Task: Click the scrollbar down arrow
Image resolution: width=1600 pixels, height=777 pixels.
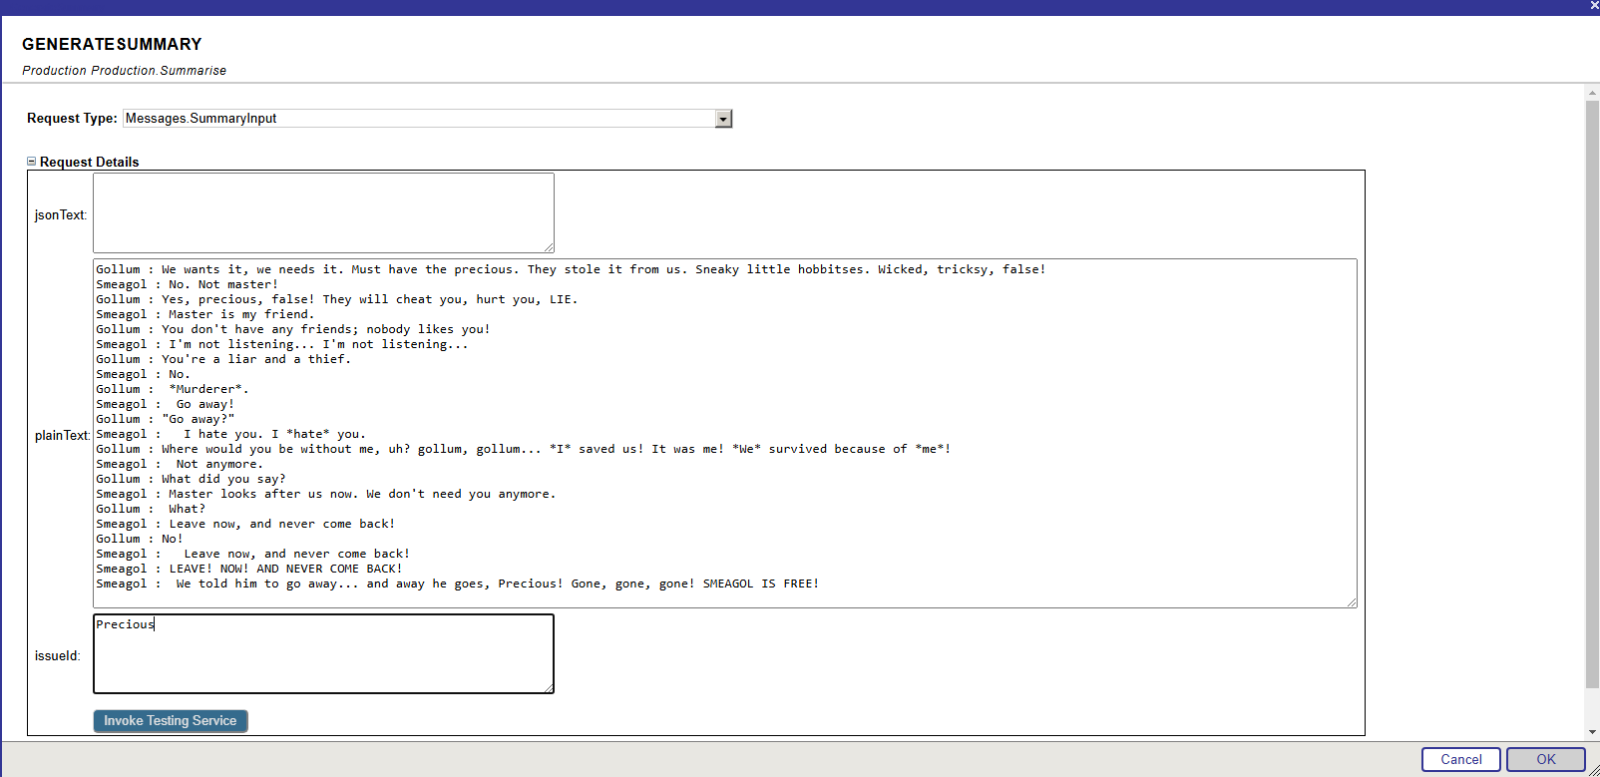Action: pyautogui.click(x=1592, y=732)
